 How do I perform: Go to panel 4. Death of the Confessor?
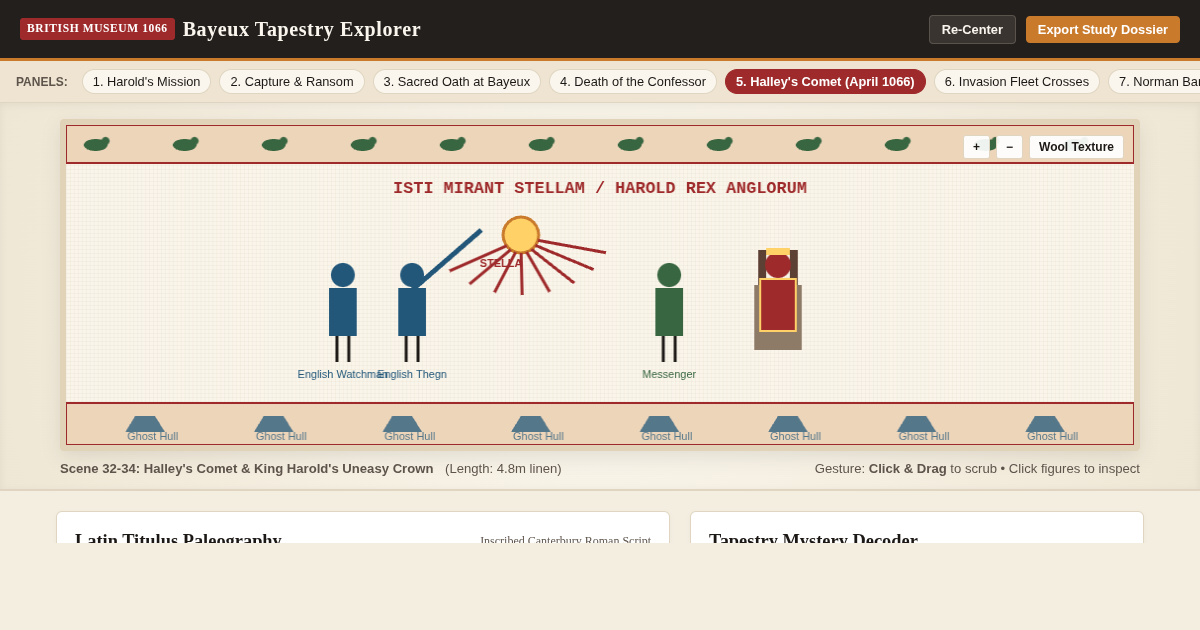(633, 81)
